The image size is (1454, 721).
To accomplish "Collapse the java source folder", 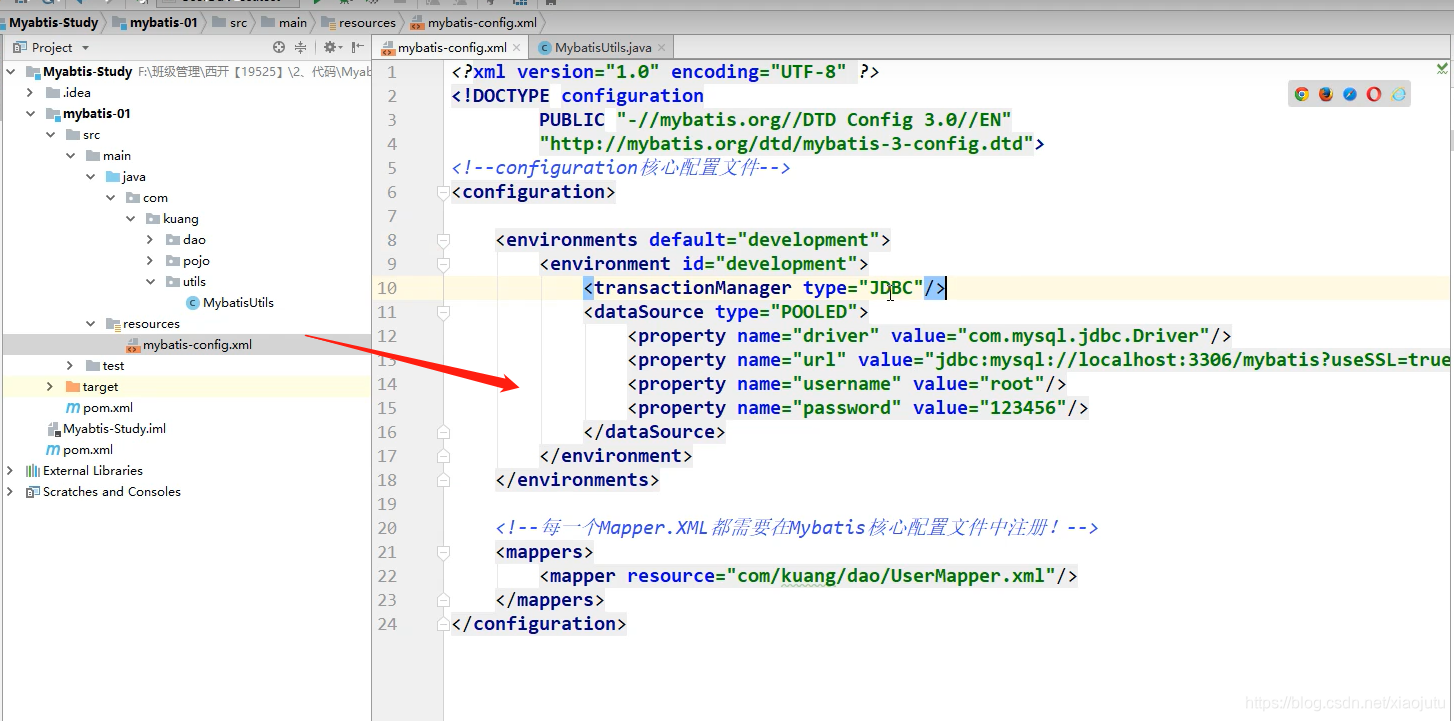I will (90, 176).
